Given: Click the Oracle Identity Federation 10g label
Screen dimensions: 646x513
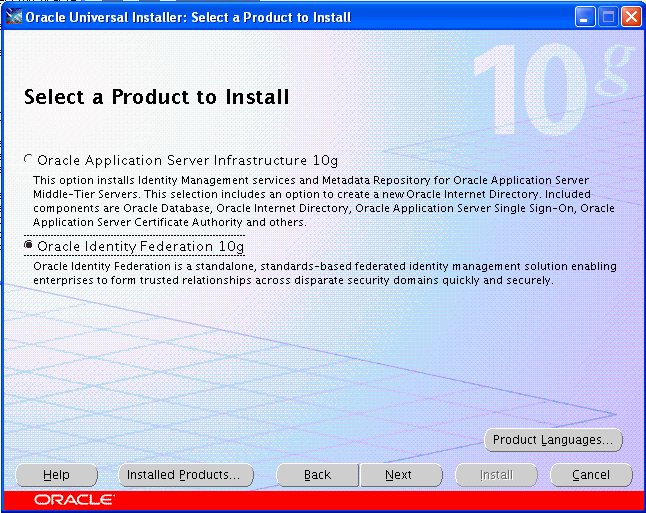Looking at the screenshot, I should pos(140,246).
